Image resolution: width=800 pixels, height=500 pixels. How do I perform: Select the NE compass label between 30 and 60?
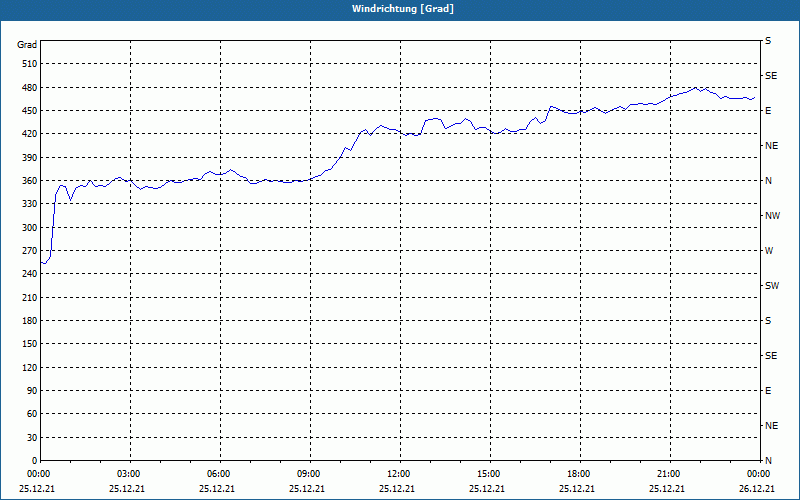(771, 426)
